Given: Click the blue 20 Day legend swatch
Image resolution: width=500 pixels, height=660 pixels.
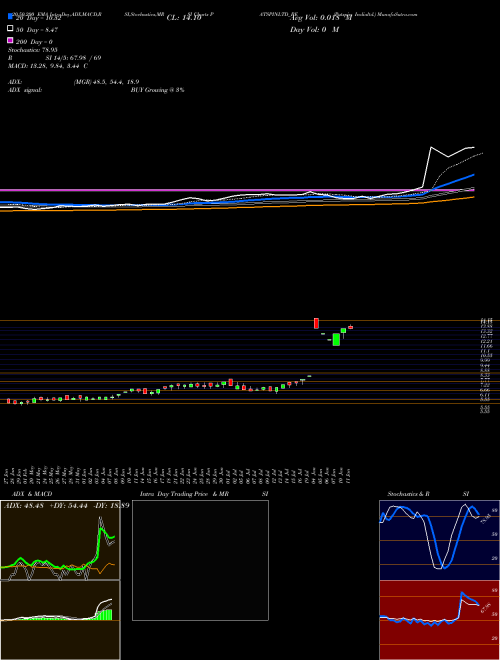Looking at the screenshot, I should click(10, 17).
